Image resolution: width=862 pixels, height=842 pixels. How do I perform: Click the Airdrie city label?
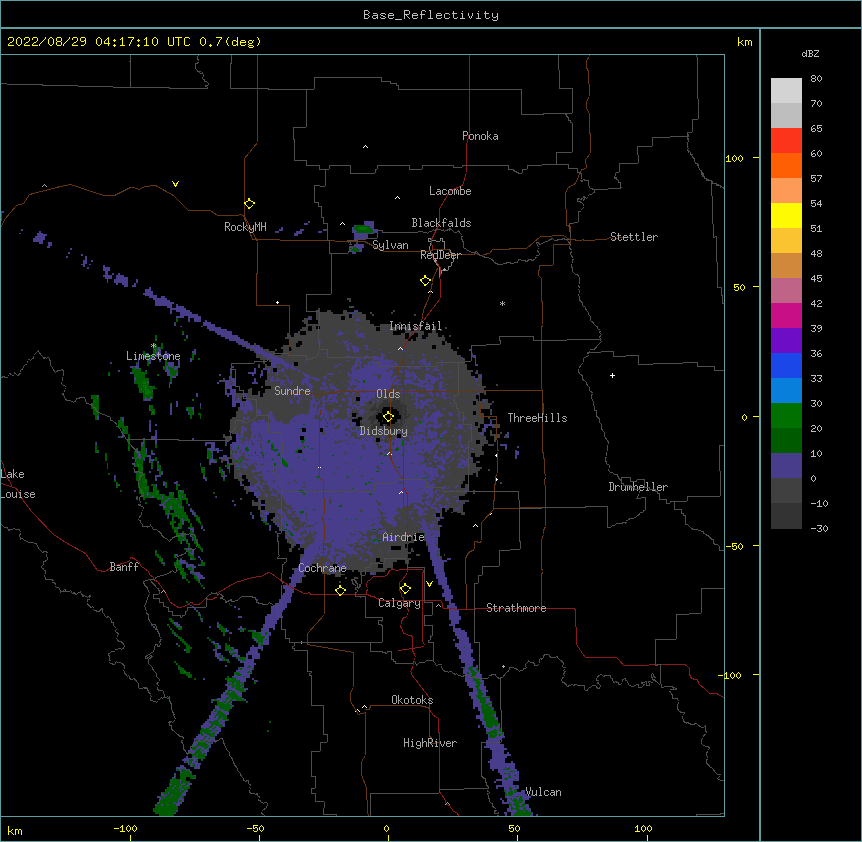404,537
